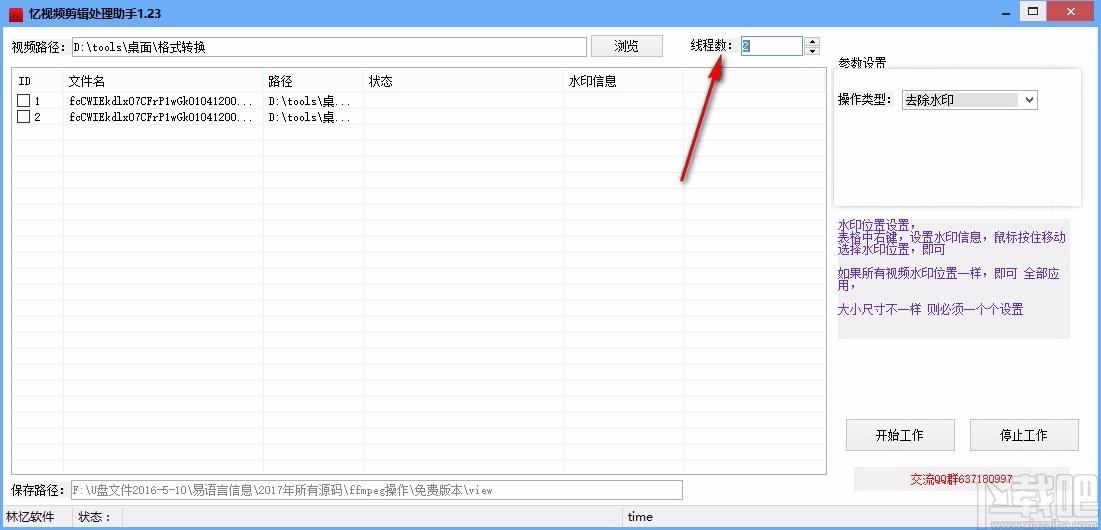Select the file name in row 1
Viewport: 1101px width, 530px height.
pyautogui.click(x=161, y=101)
